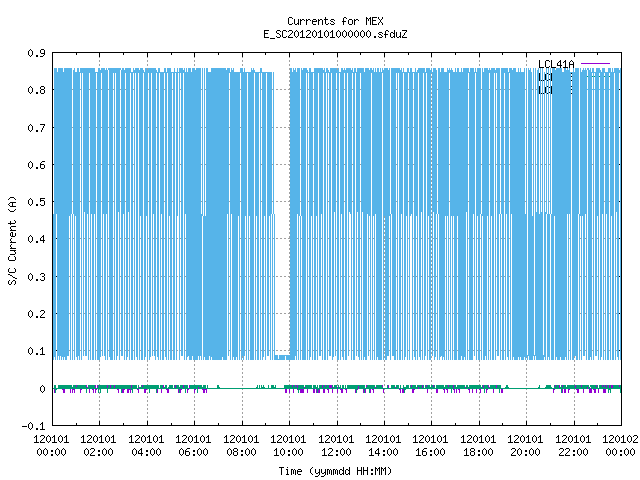This screenshot has height=480, width=640.
Task: Select the x-axis tick '120101 14:00'
Action: (x=383, y=446)
